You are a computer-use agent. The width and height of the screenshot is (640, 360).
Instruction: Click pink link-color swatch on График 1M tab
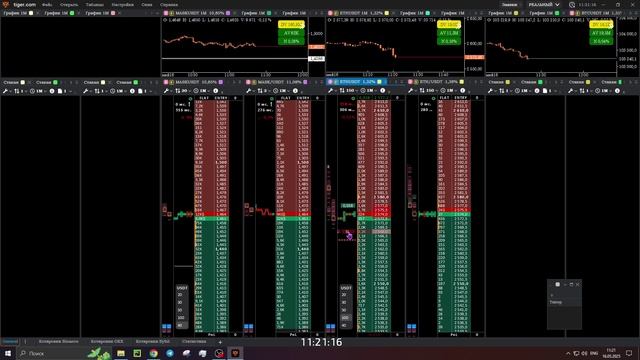click(x=113, y=13)
